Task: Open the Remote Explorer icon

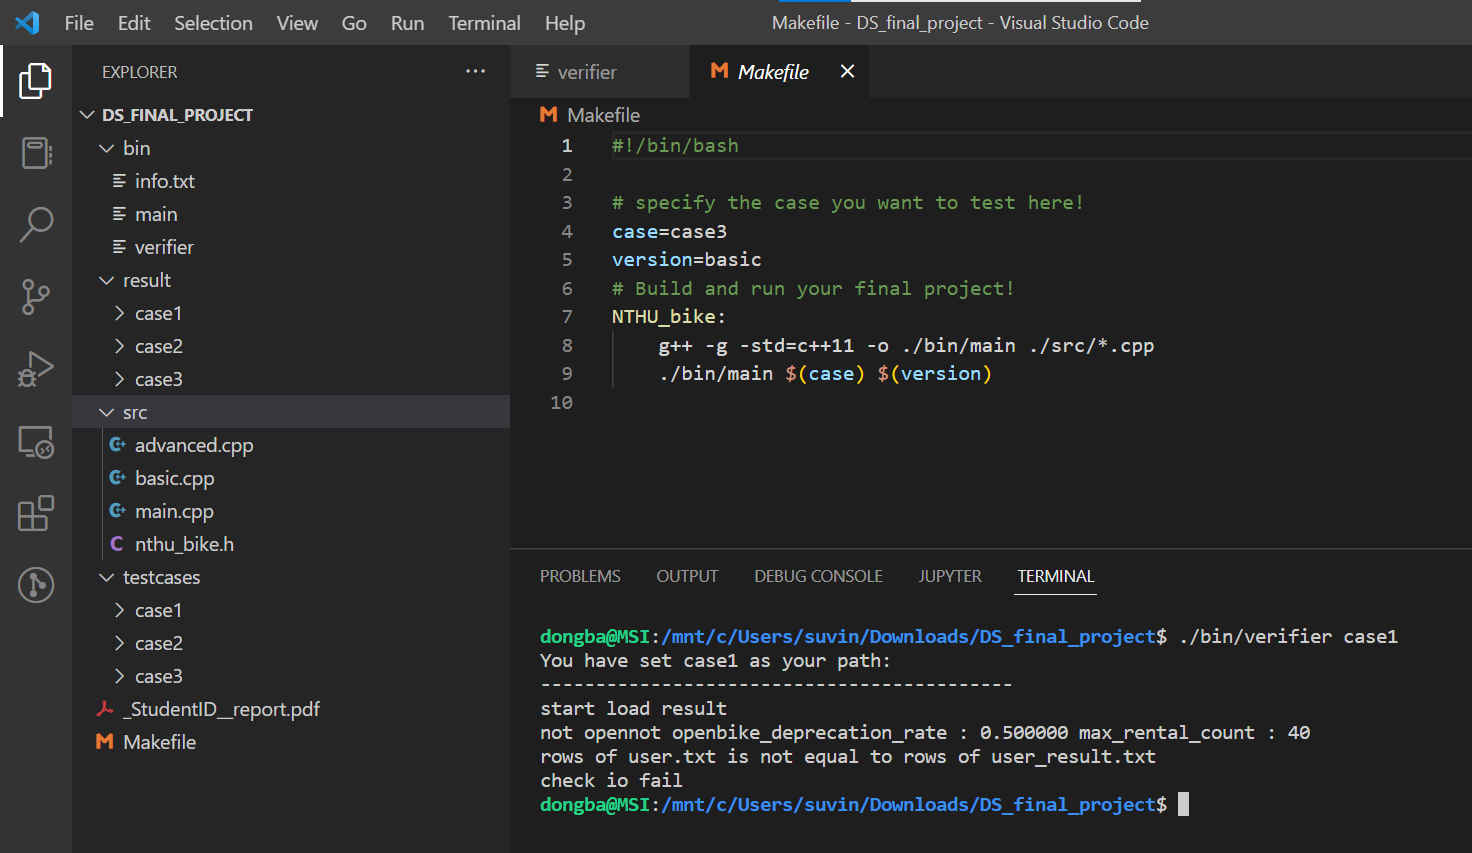Action: tap(36, 442)
